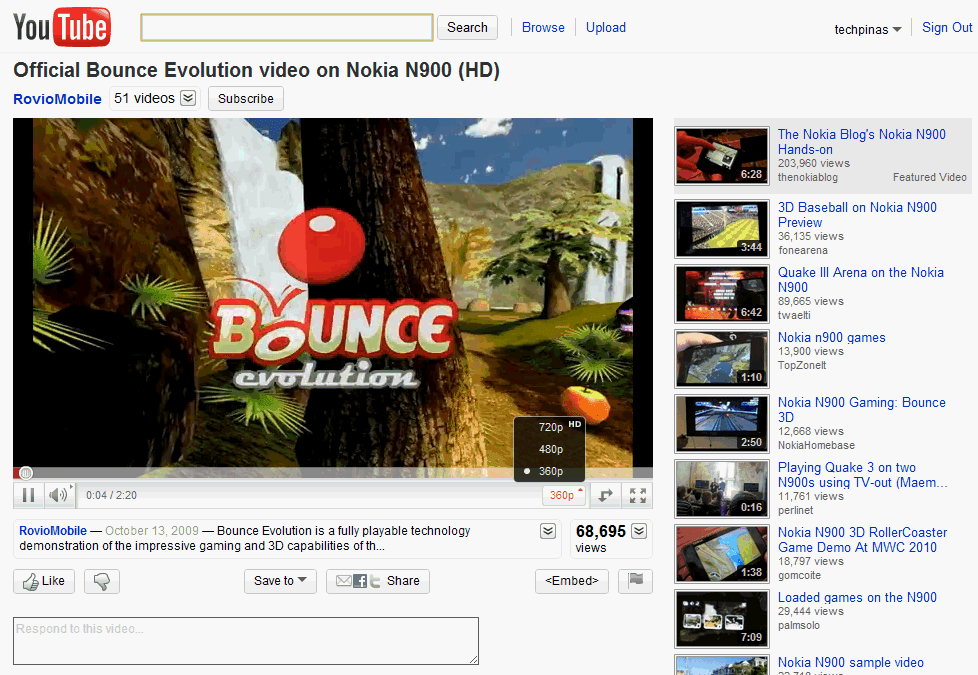Viewport: 978px width, 675px height.
Task: Pause the video playback
Action: tap(28, 494)
